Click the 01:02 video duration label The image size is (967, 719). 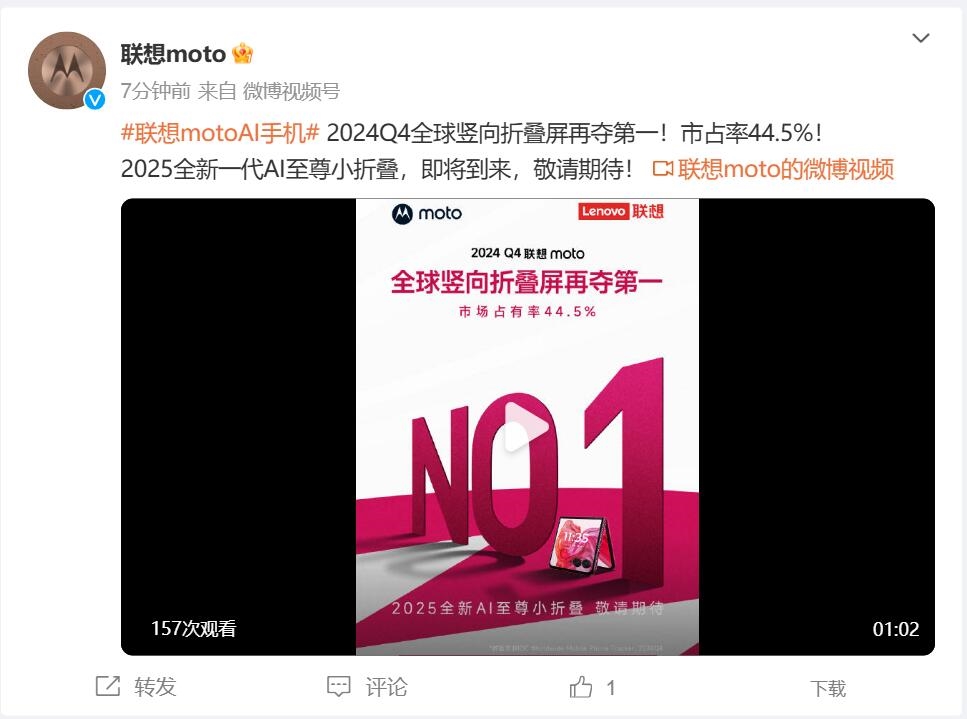[895, 629]
